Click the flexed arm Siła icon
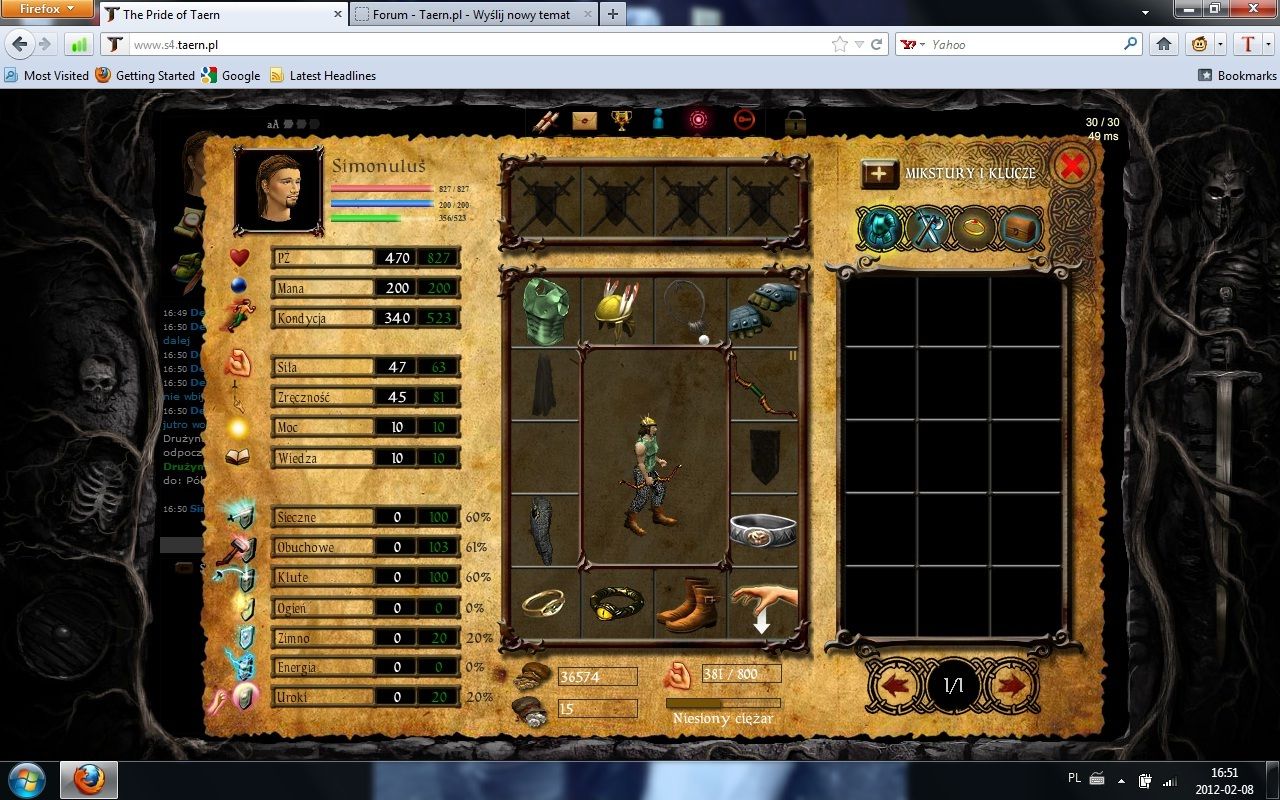Screen dimensions: 1280x800 tap(238, 362)
